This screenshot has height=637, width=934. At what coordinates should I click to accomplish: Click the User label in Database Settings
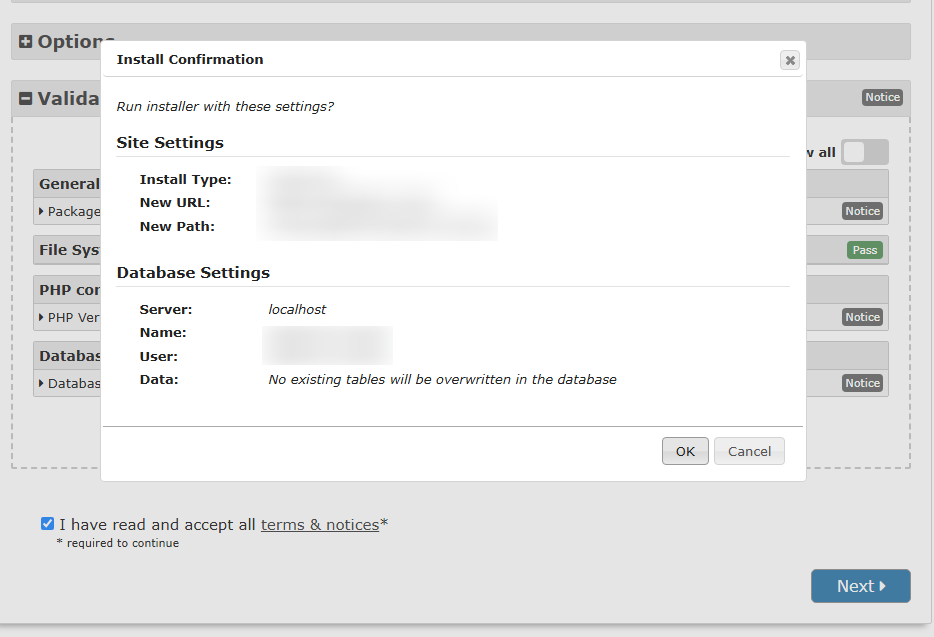click(158, 357)
